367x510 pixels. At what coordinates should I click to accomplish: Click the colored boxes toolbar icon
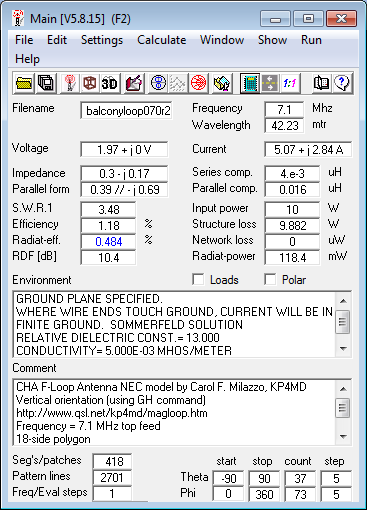222,83
